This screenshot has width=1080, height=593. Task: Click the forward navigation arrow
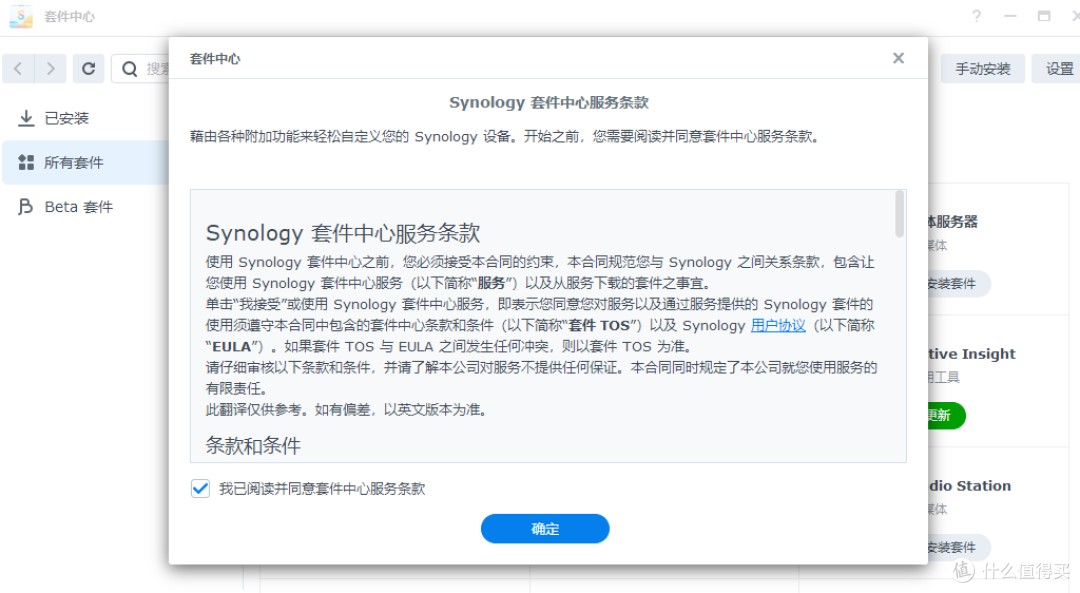click(x=50, y=69)
